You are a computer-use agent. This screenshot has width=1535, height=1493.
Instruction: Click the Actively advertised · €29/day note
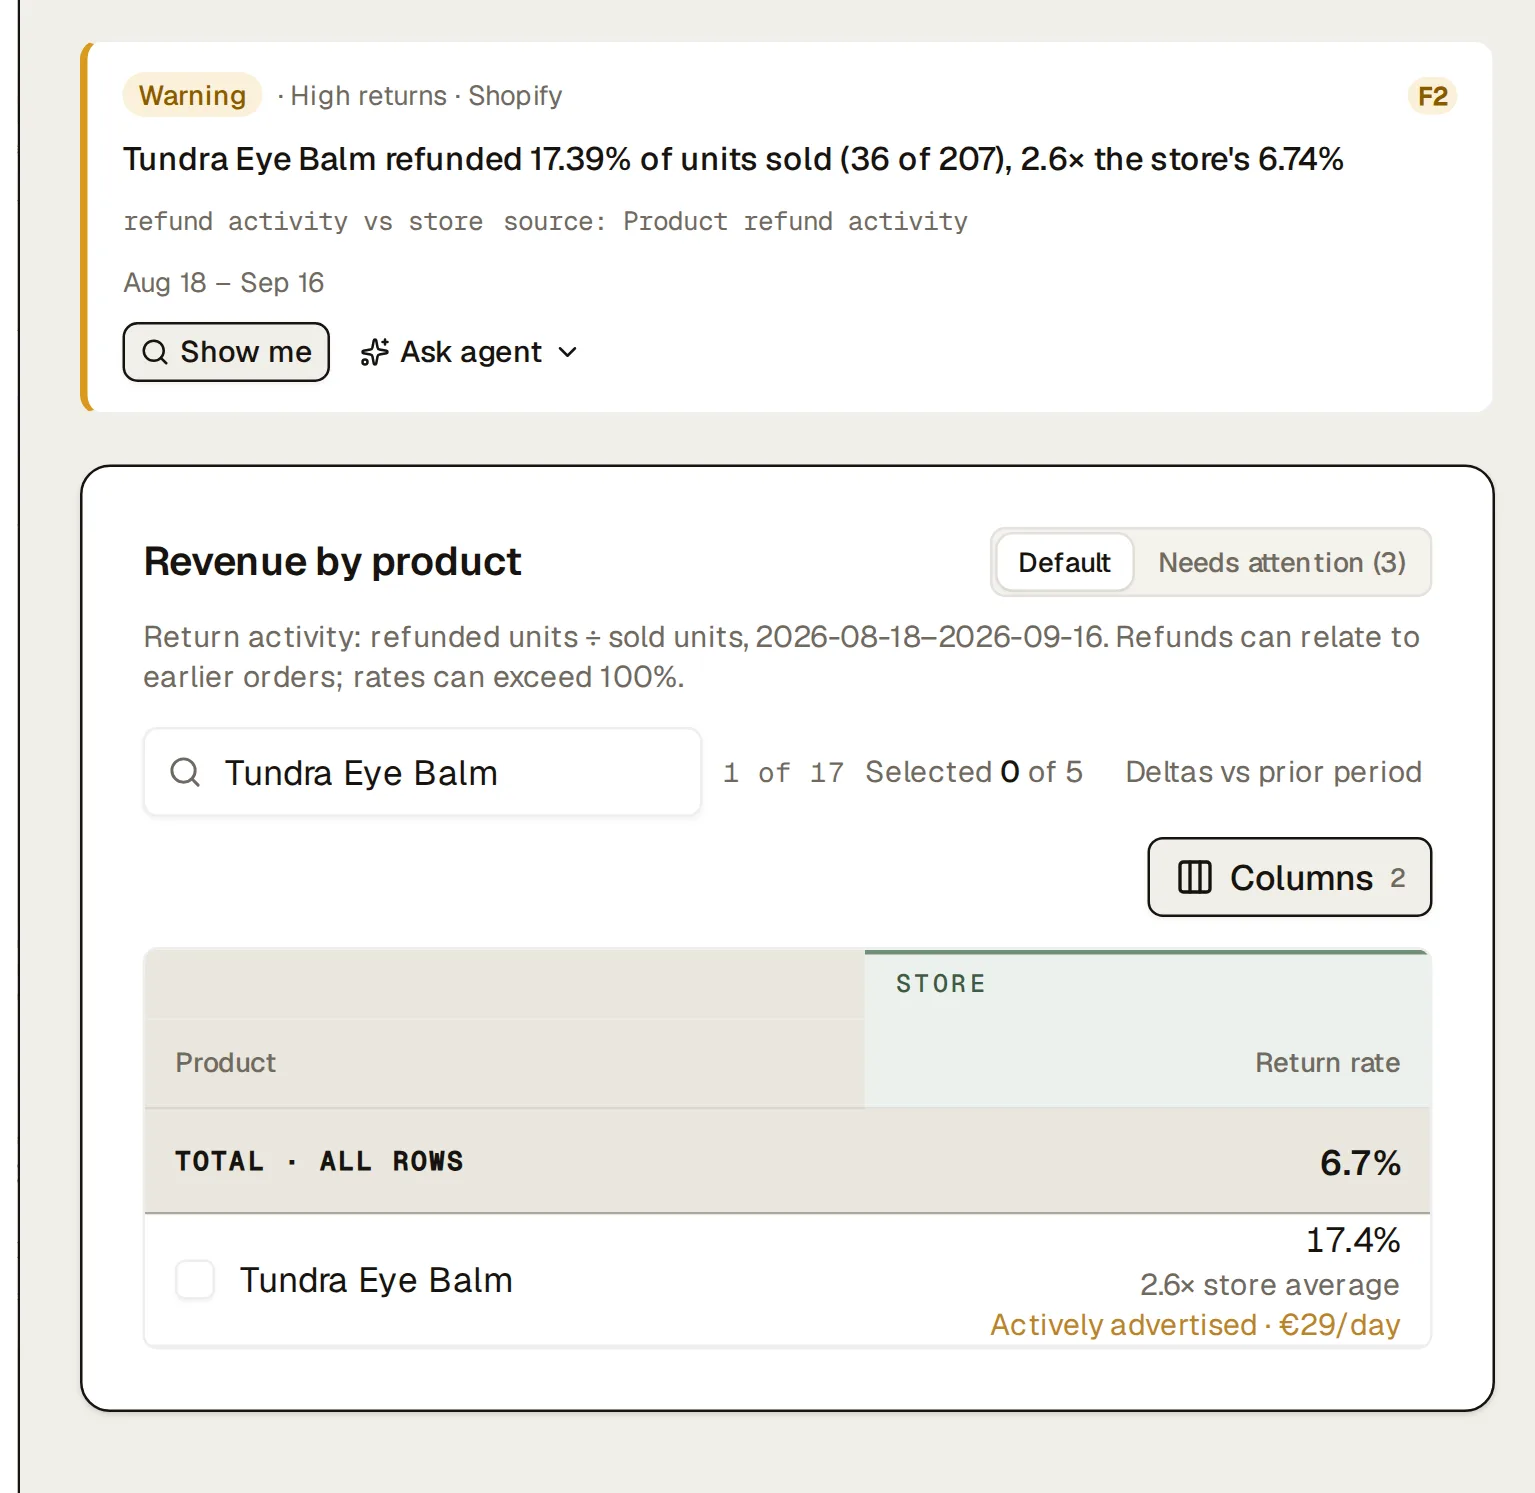pos(1195,1324)
